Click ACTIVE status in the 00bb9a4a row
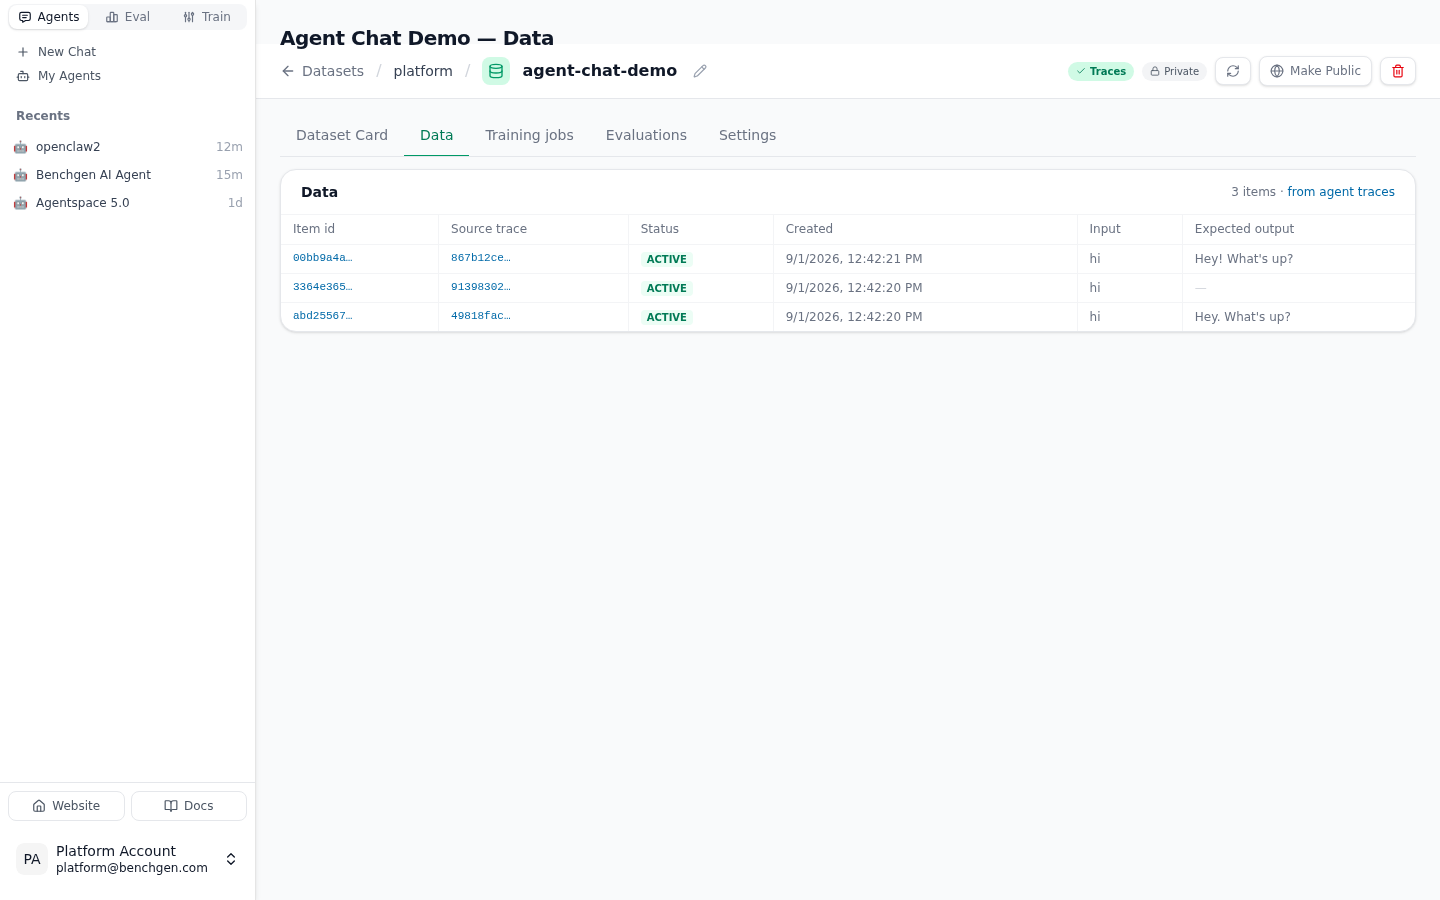The height and width of the screenshot is (900, 1440). coord(667,259)
